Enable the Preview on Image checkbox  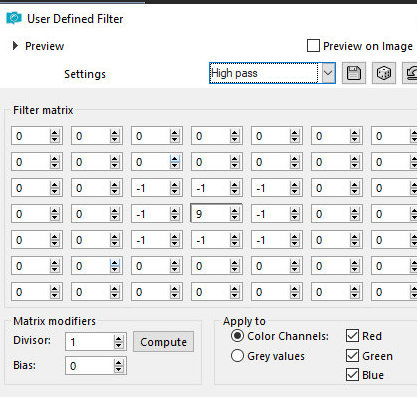[313, 46]
